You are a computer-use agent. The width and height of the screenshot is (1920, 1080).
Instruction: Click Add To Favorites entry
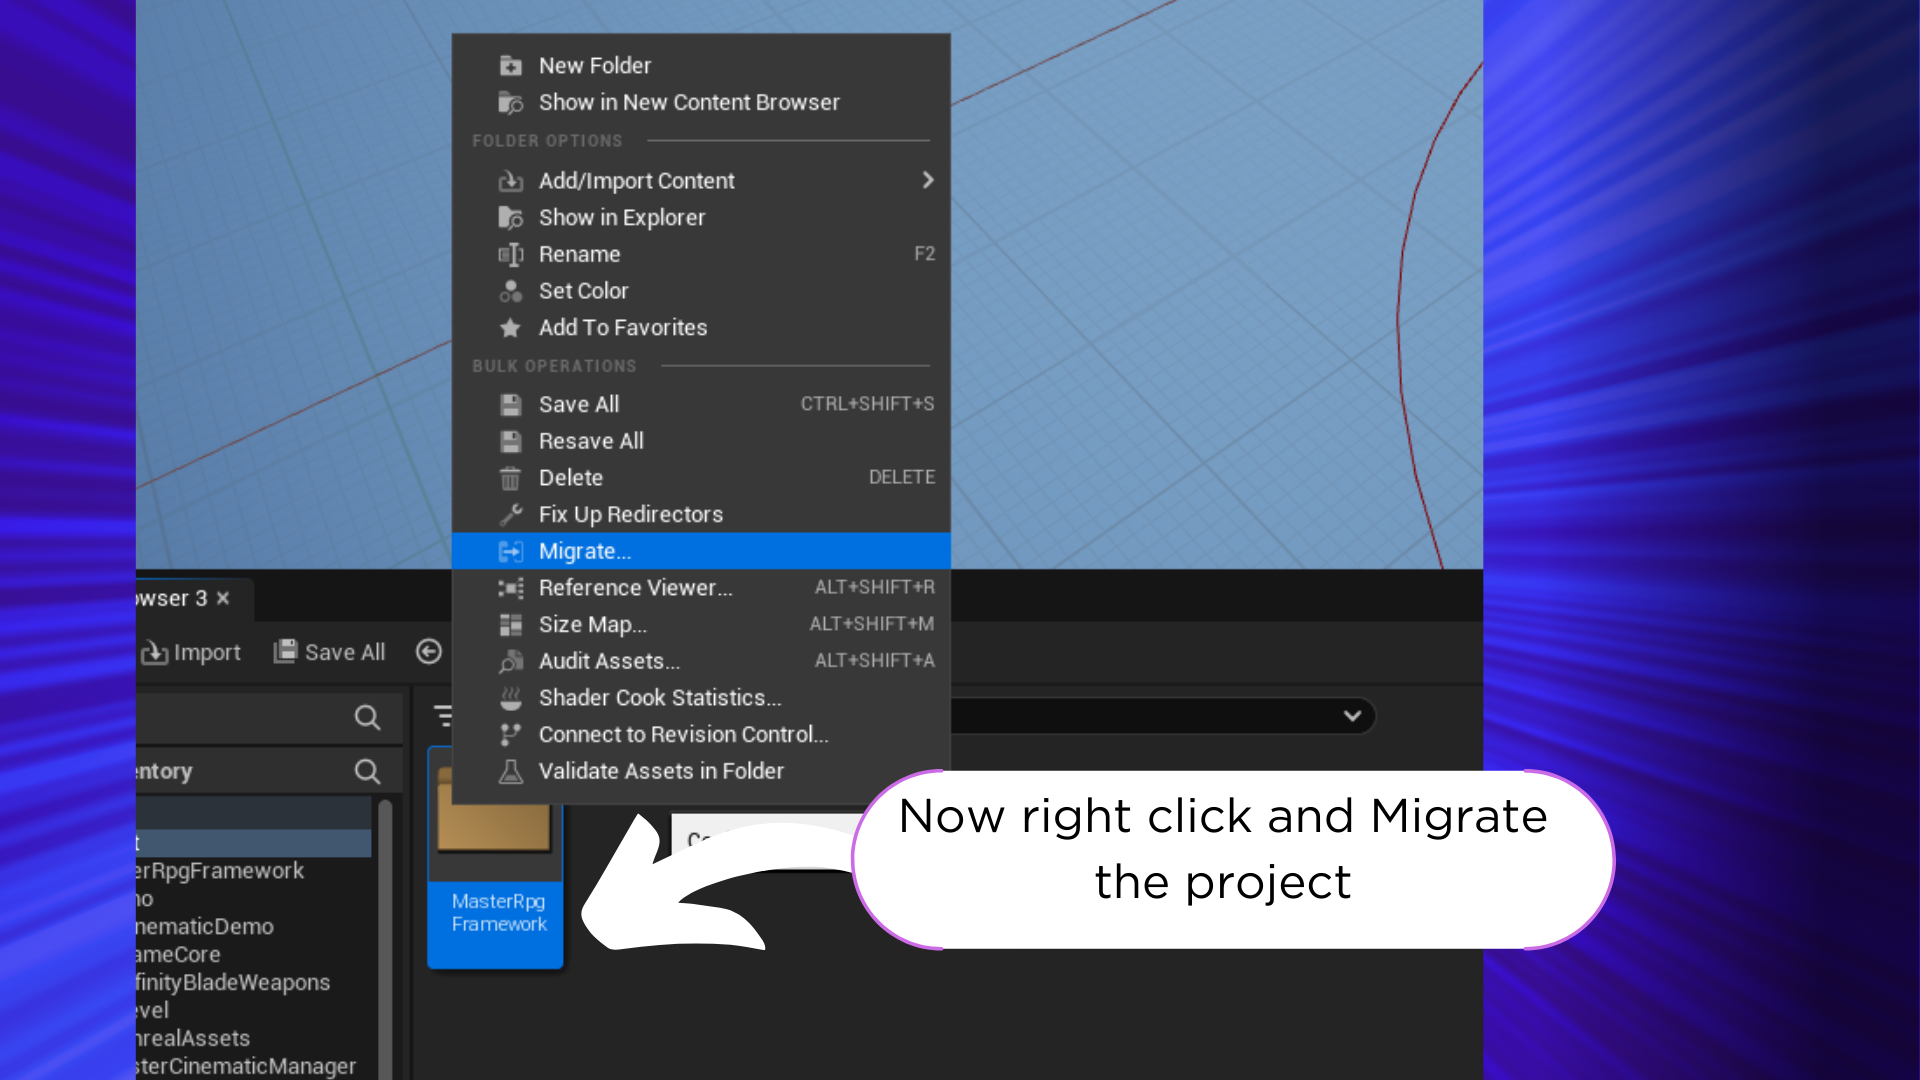(x=700, y=327)
